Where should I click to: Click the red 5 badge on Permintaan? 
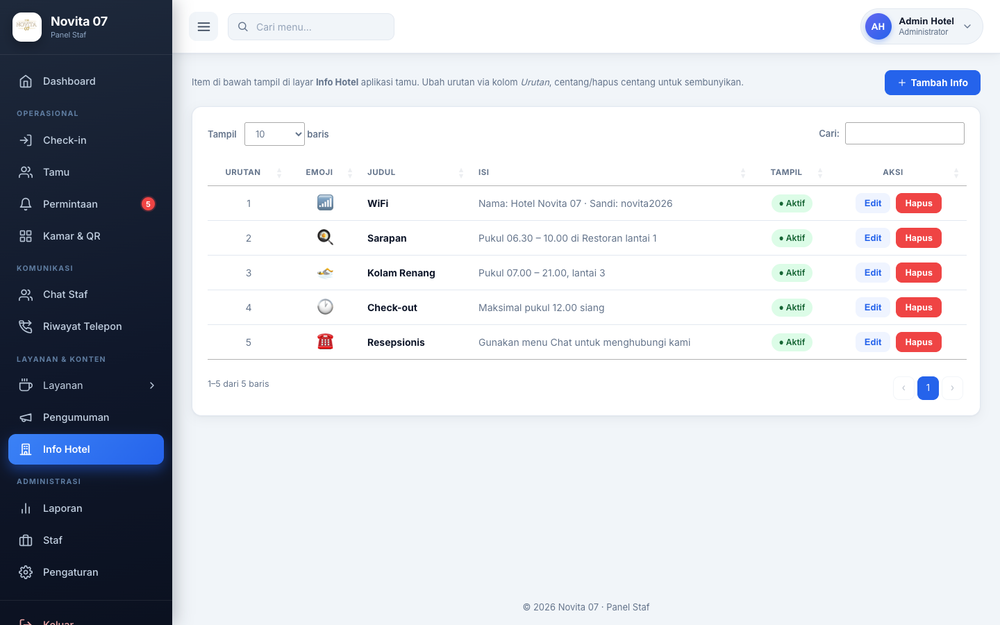(148, 204)
